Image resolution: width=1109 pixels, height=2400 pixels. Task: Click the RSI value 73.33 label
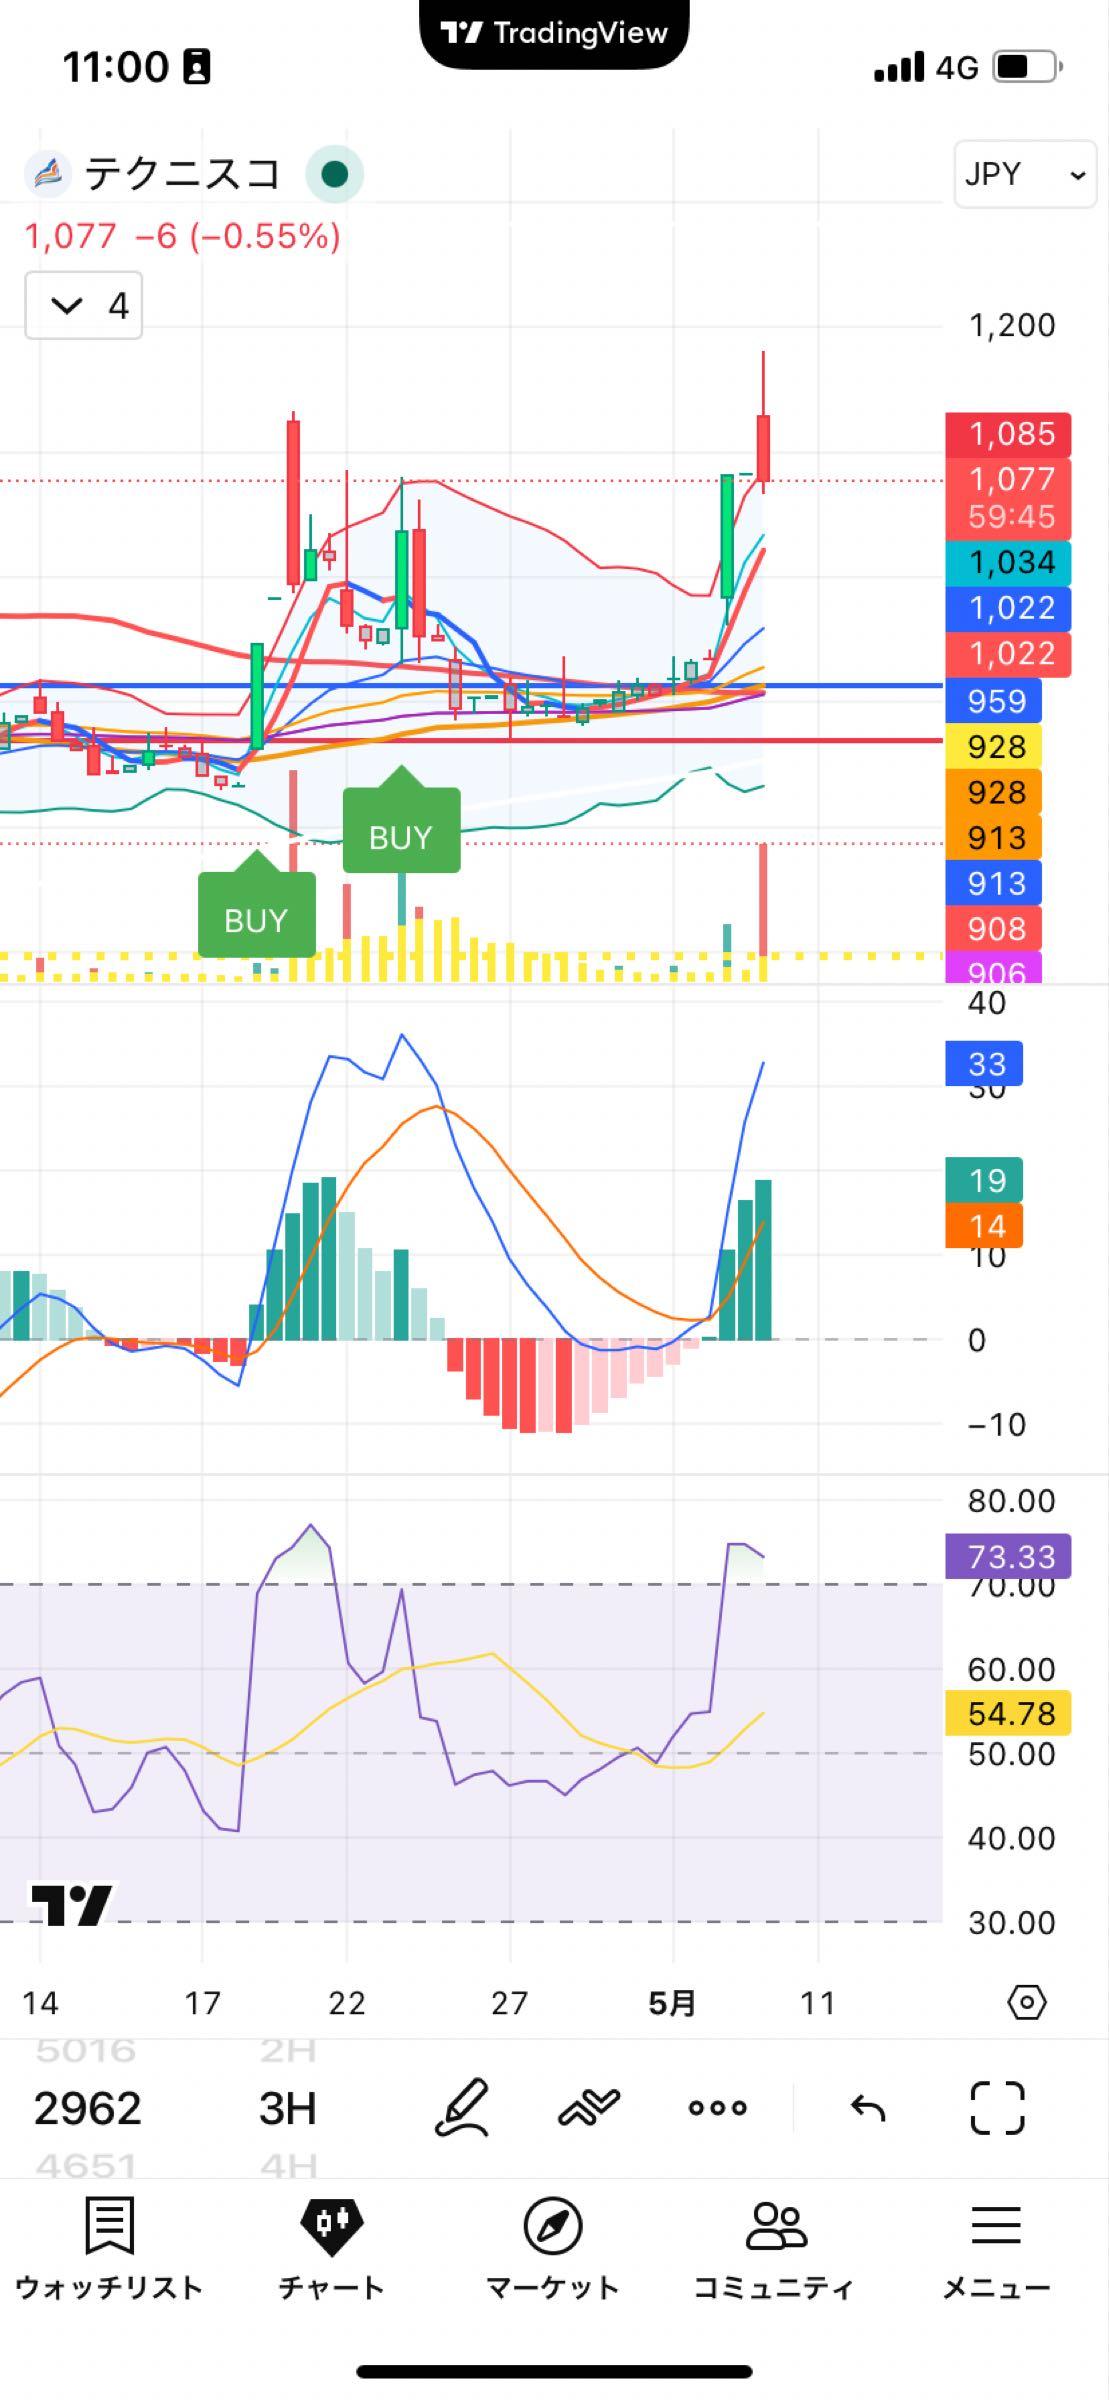pos(1008,1557)
